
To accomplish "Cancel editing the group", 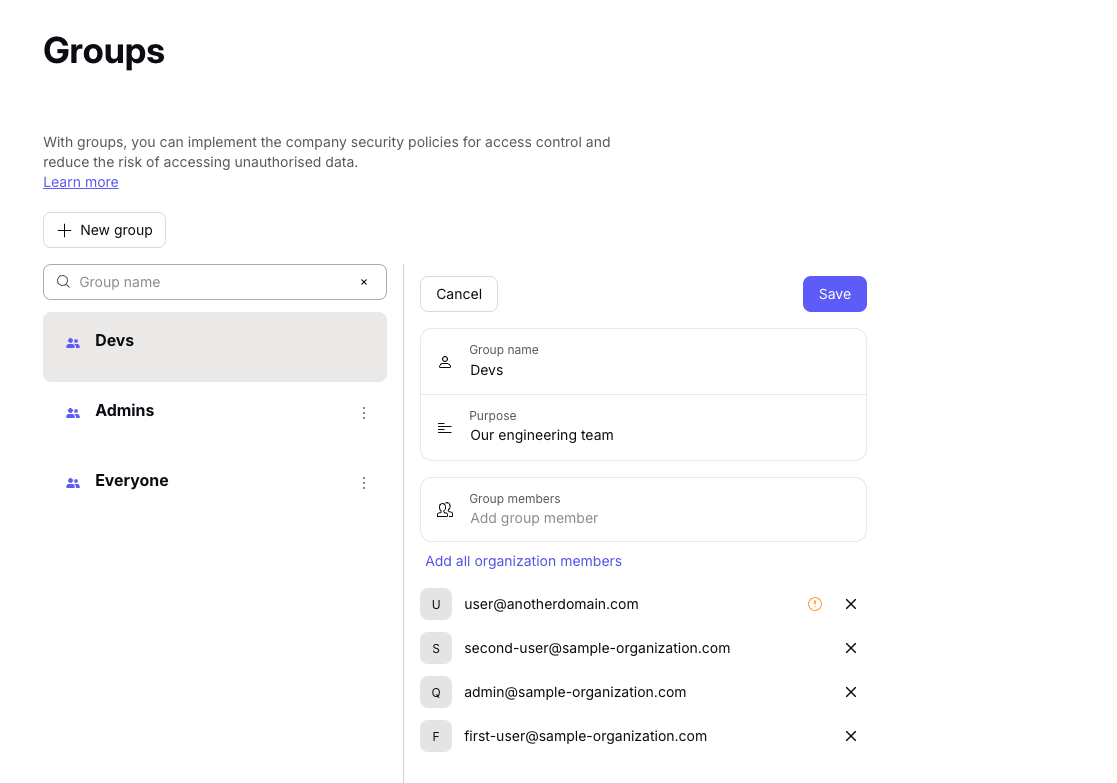I will click(x=458, y=294).
